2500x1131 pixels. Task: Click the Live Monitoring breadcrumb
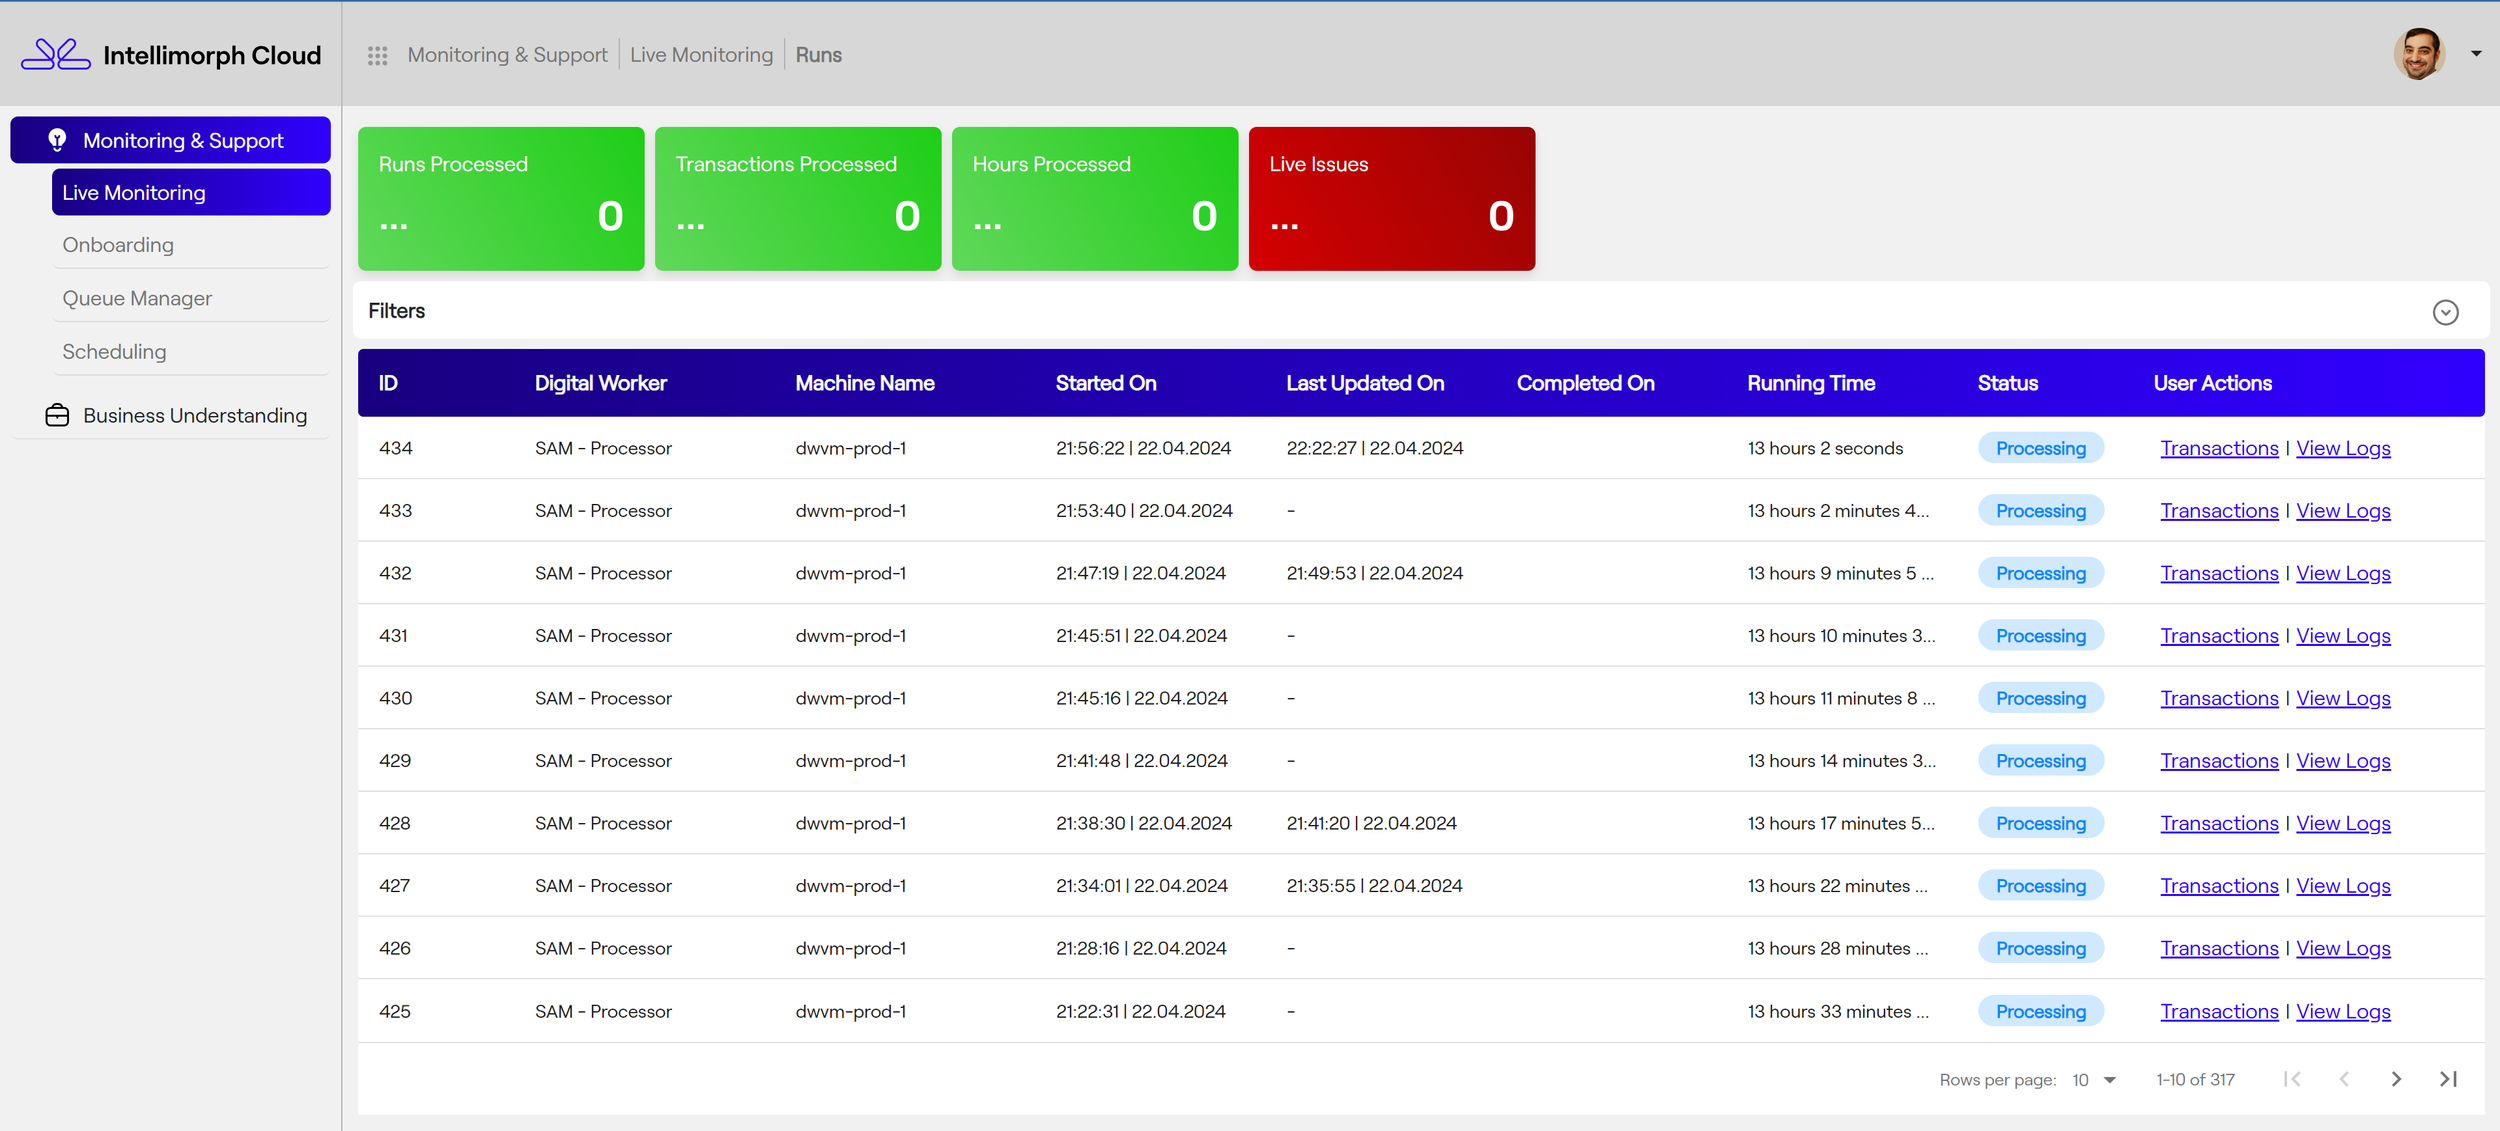point(701,55)
